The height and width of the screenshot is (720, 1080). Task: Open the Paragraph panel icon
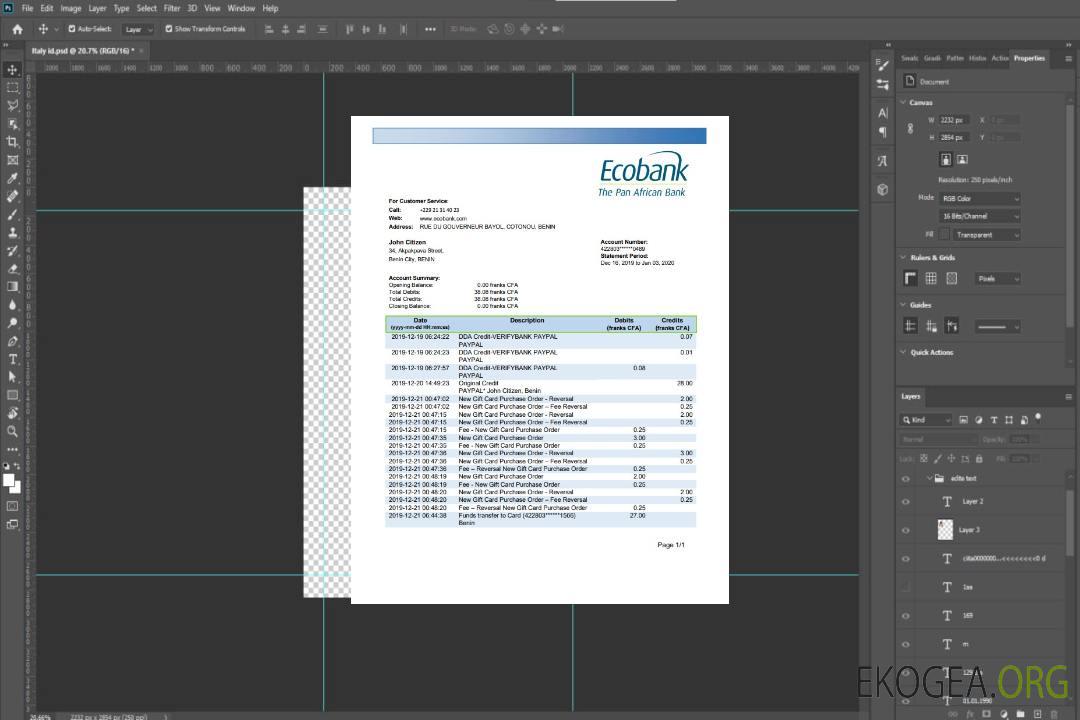pyautogui.click(x=883, y=132)
